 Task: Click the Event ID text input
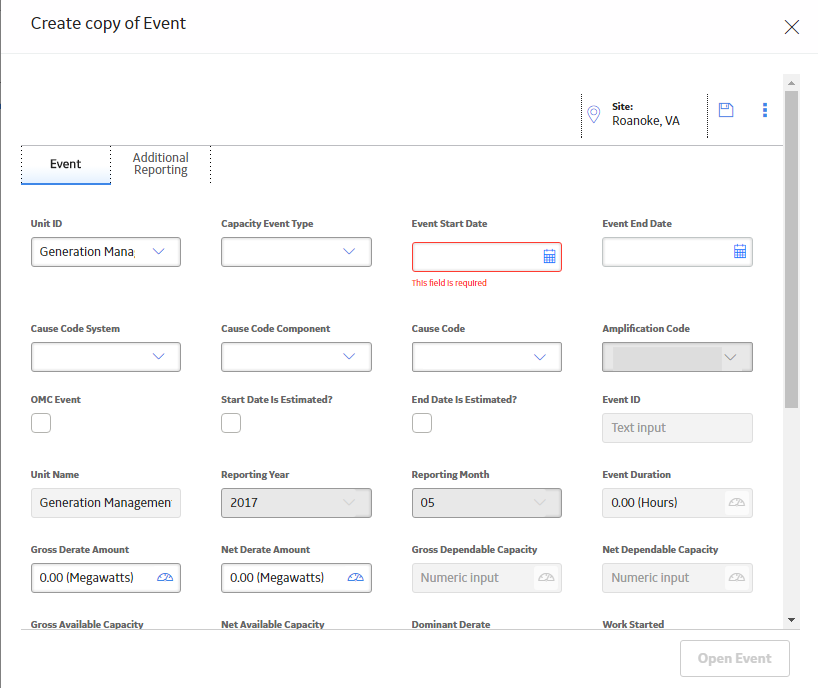coord(677,428)
